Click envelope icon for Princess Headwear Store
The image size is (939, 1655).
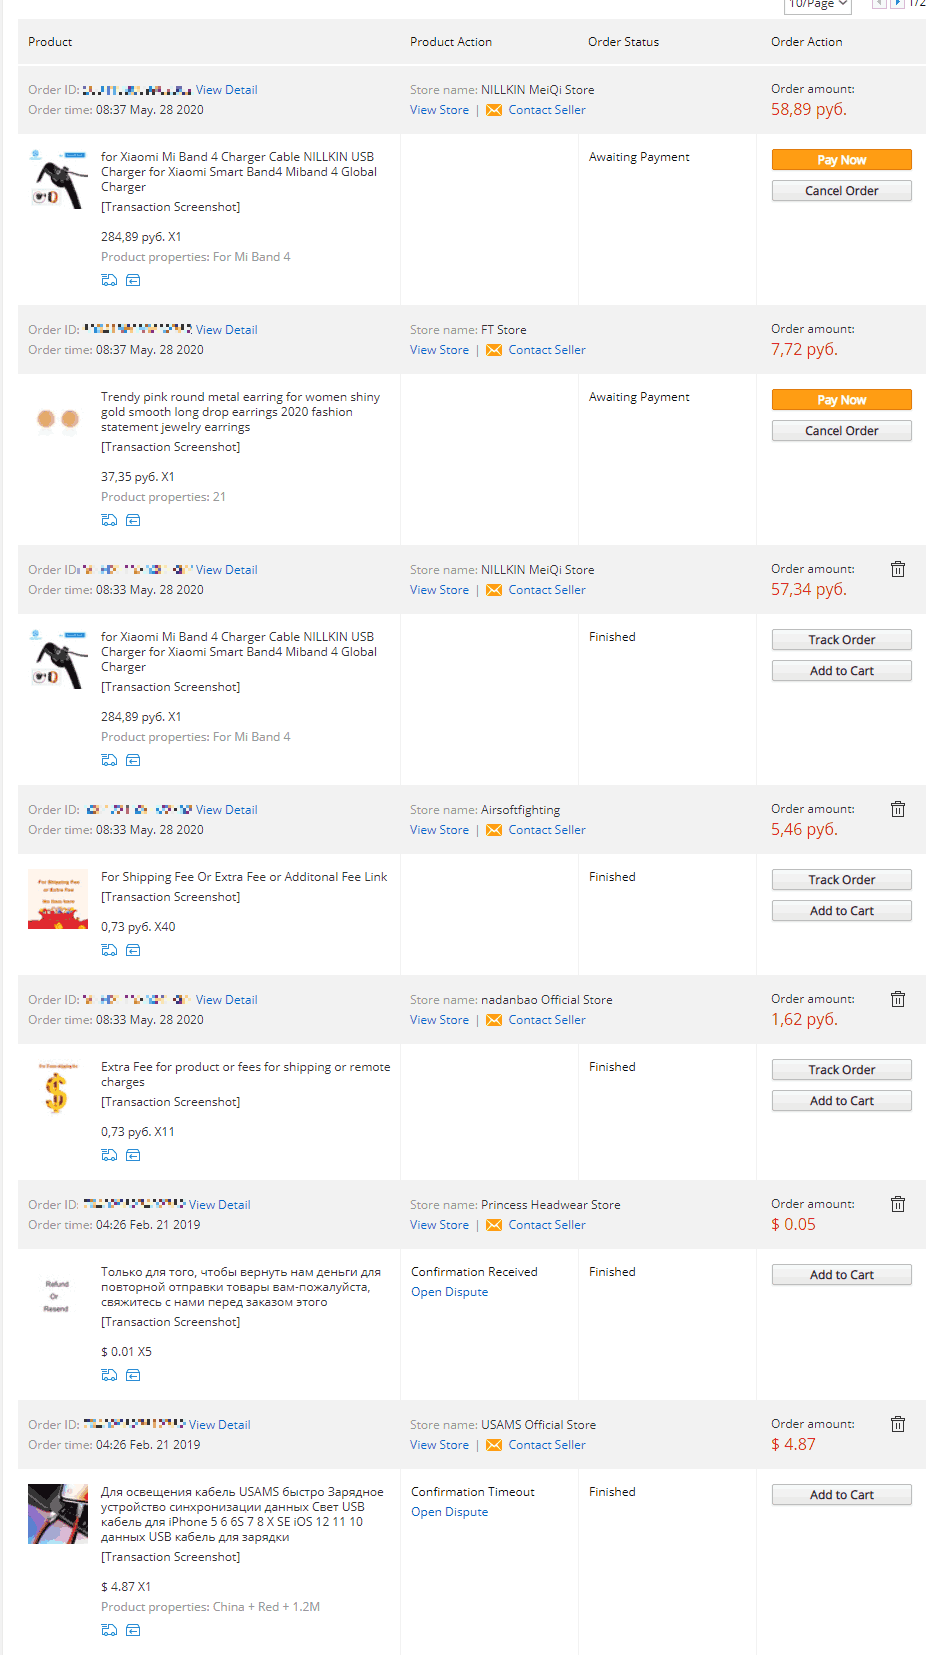(x=494, y=1225)
